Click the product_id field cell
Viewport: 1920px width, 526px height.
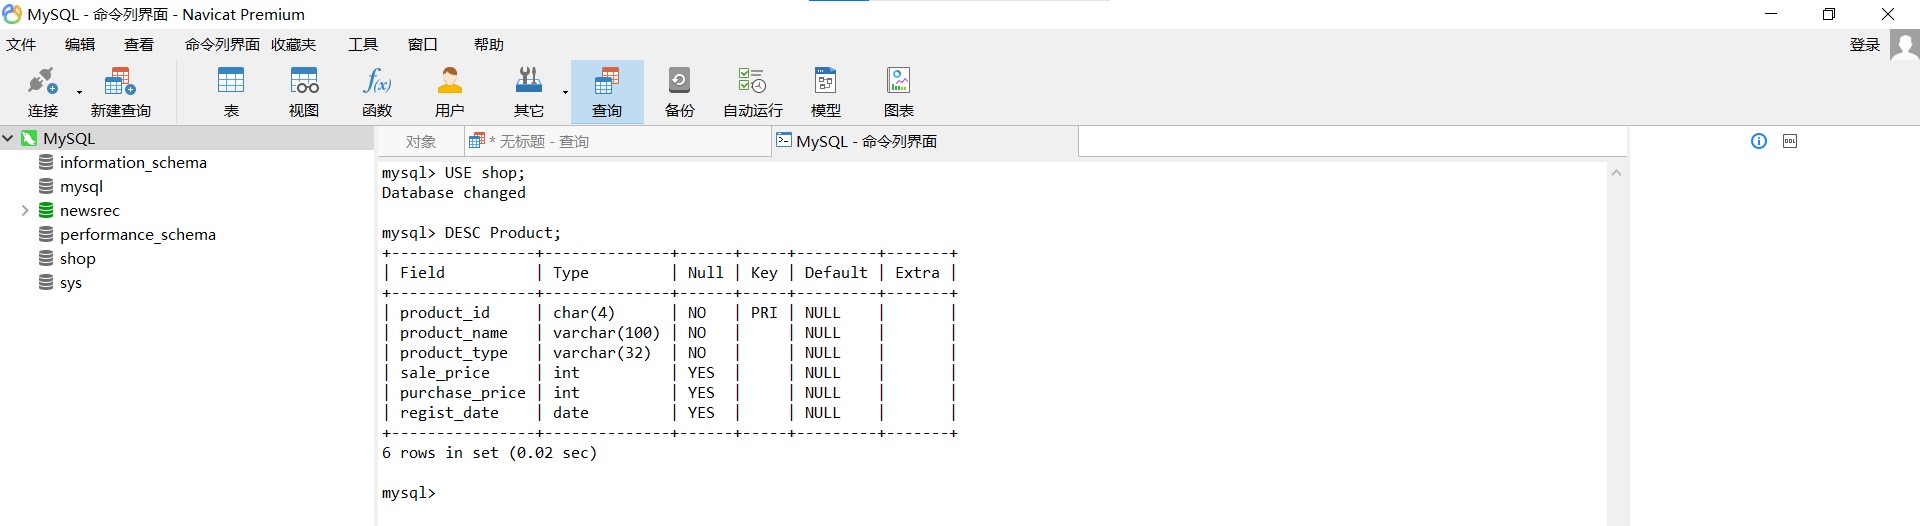coord(445,313)
